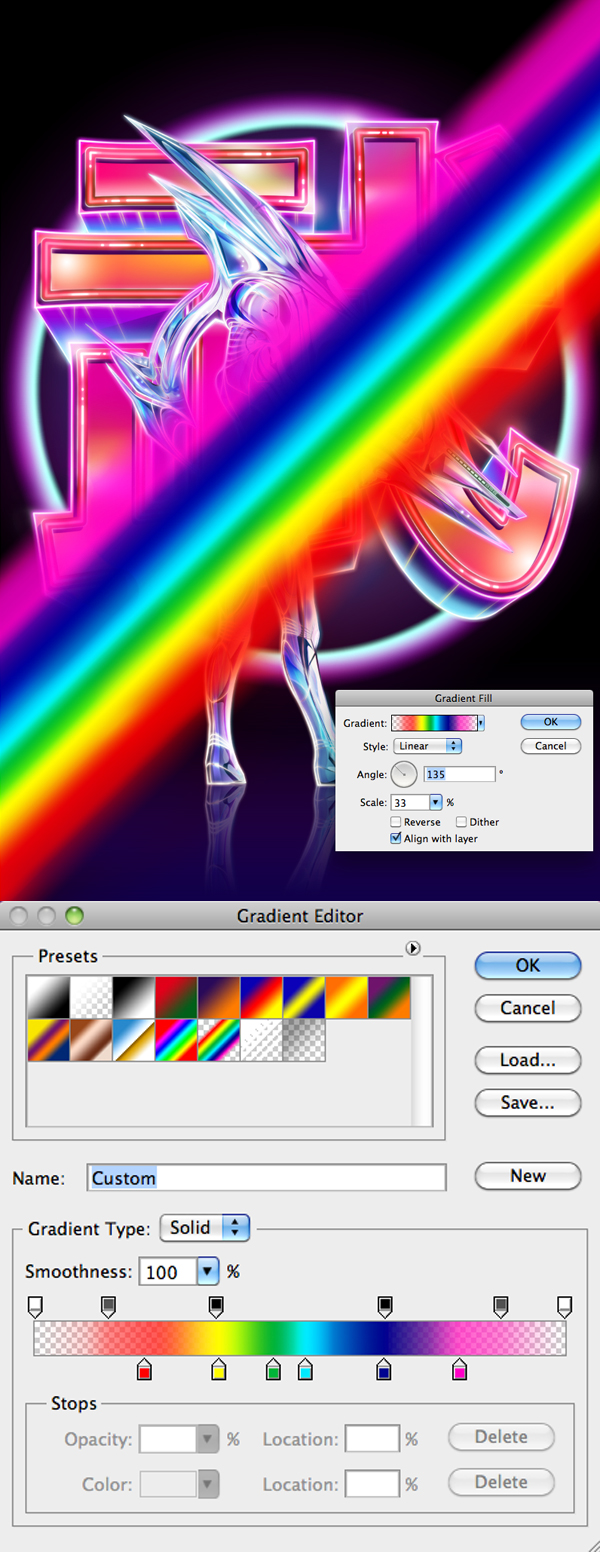
Task: Select the dark blue color stop
Action: pos(383,1369)
